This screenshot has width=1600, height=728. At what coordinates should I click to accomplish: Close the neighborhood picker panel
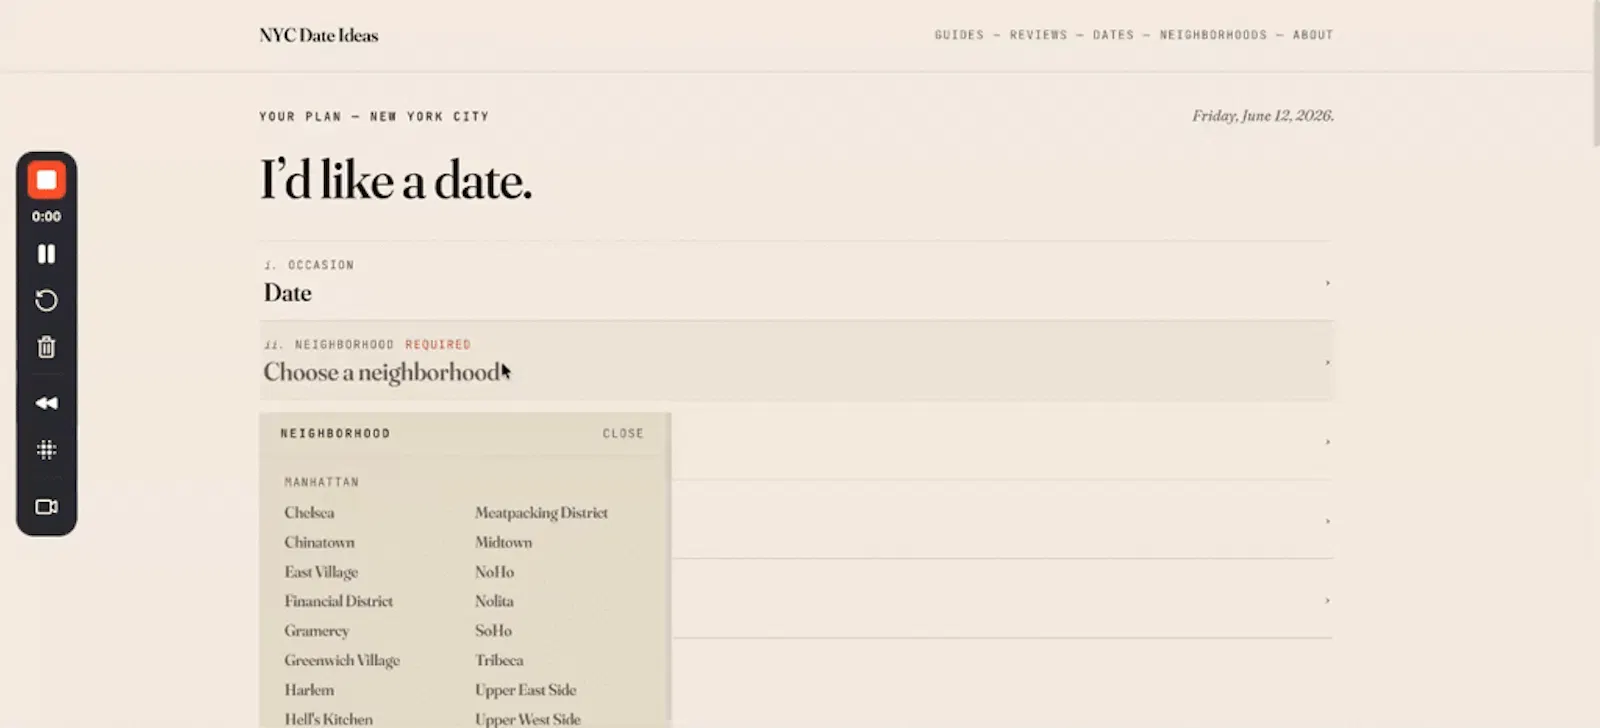click(623, 434)
